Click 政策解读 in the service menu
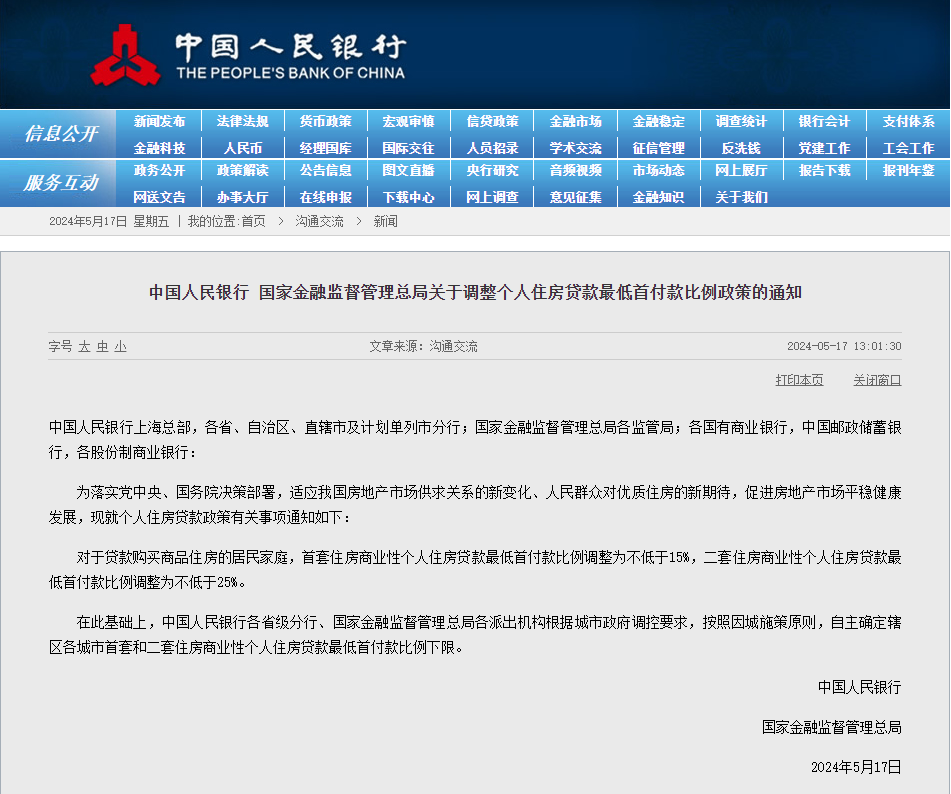 click(242, 171)
